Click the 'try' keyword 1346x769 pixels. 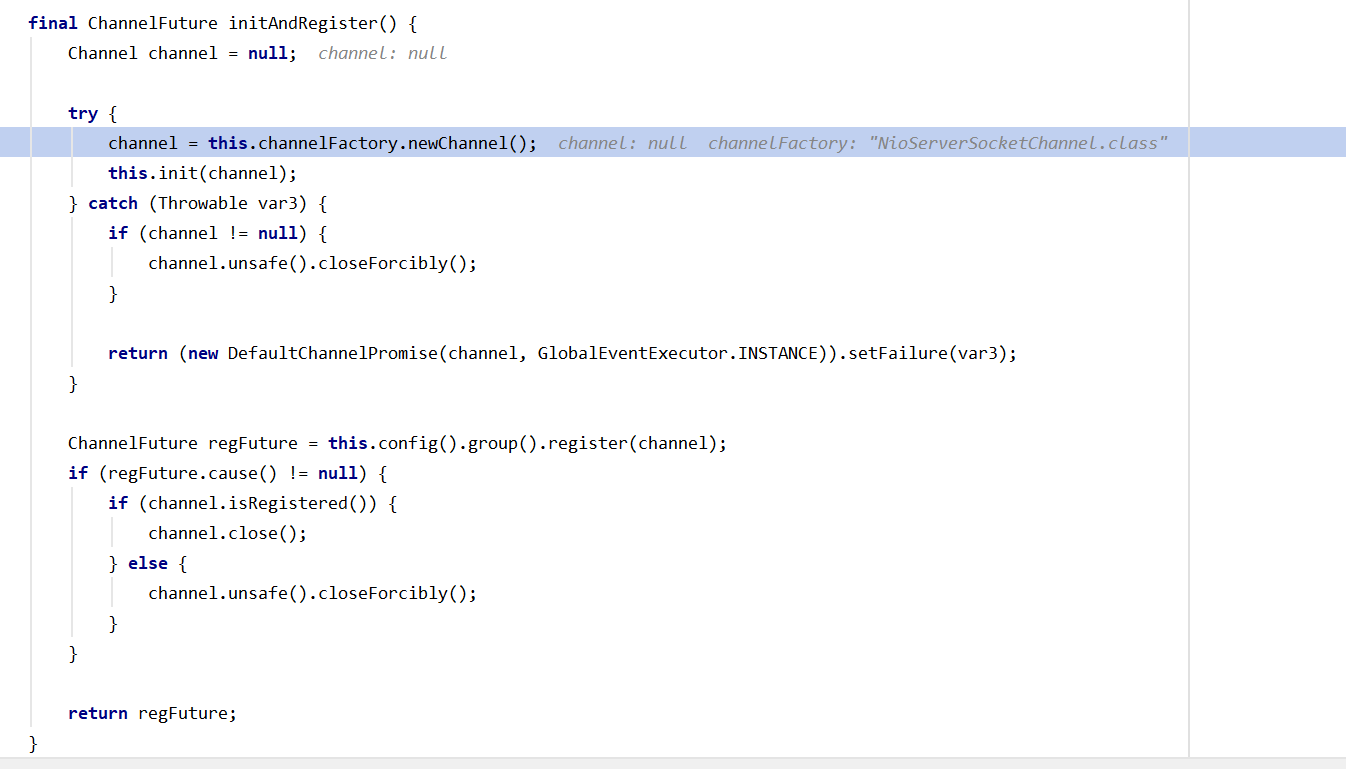(x=83, y=113)
